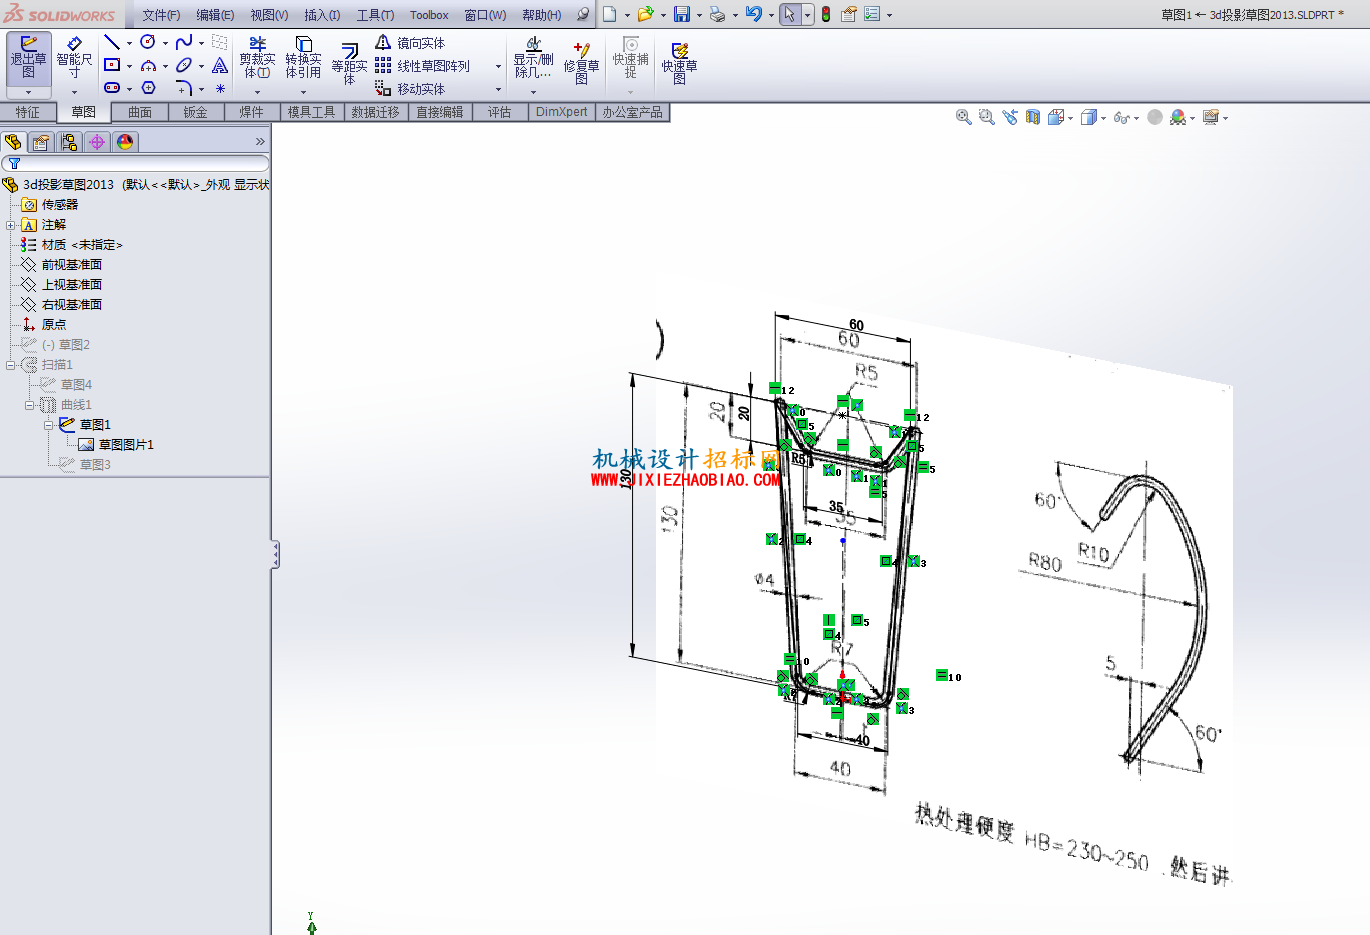Open the save button dropdown arrow
The width and height of the screenshot is (1370, 935).
(698, 15)
